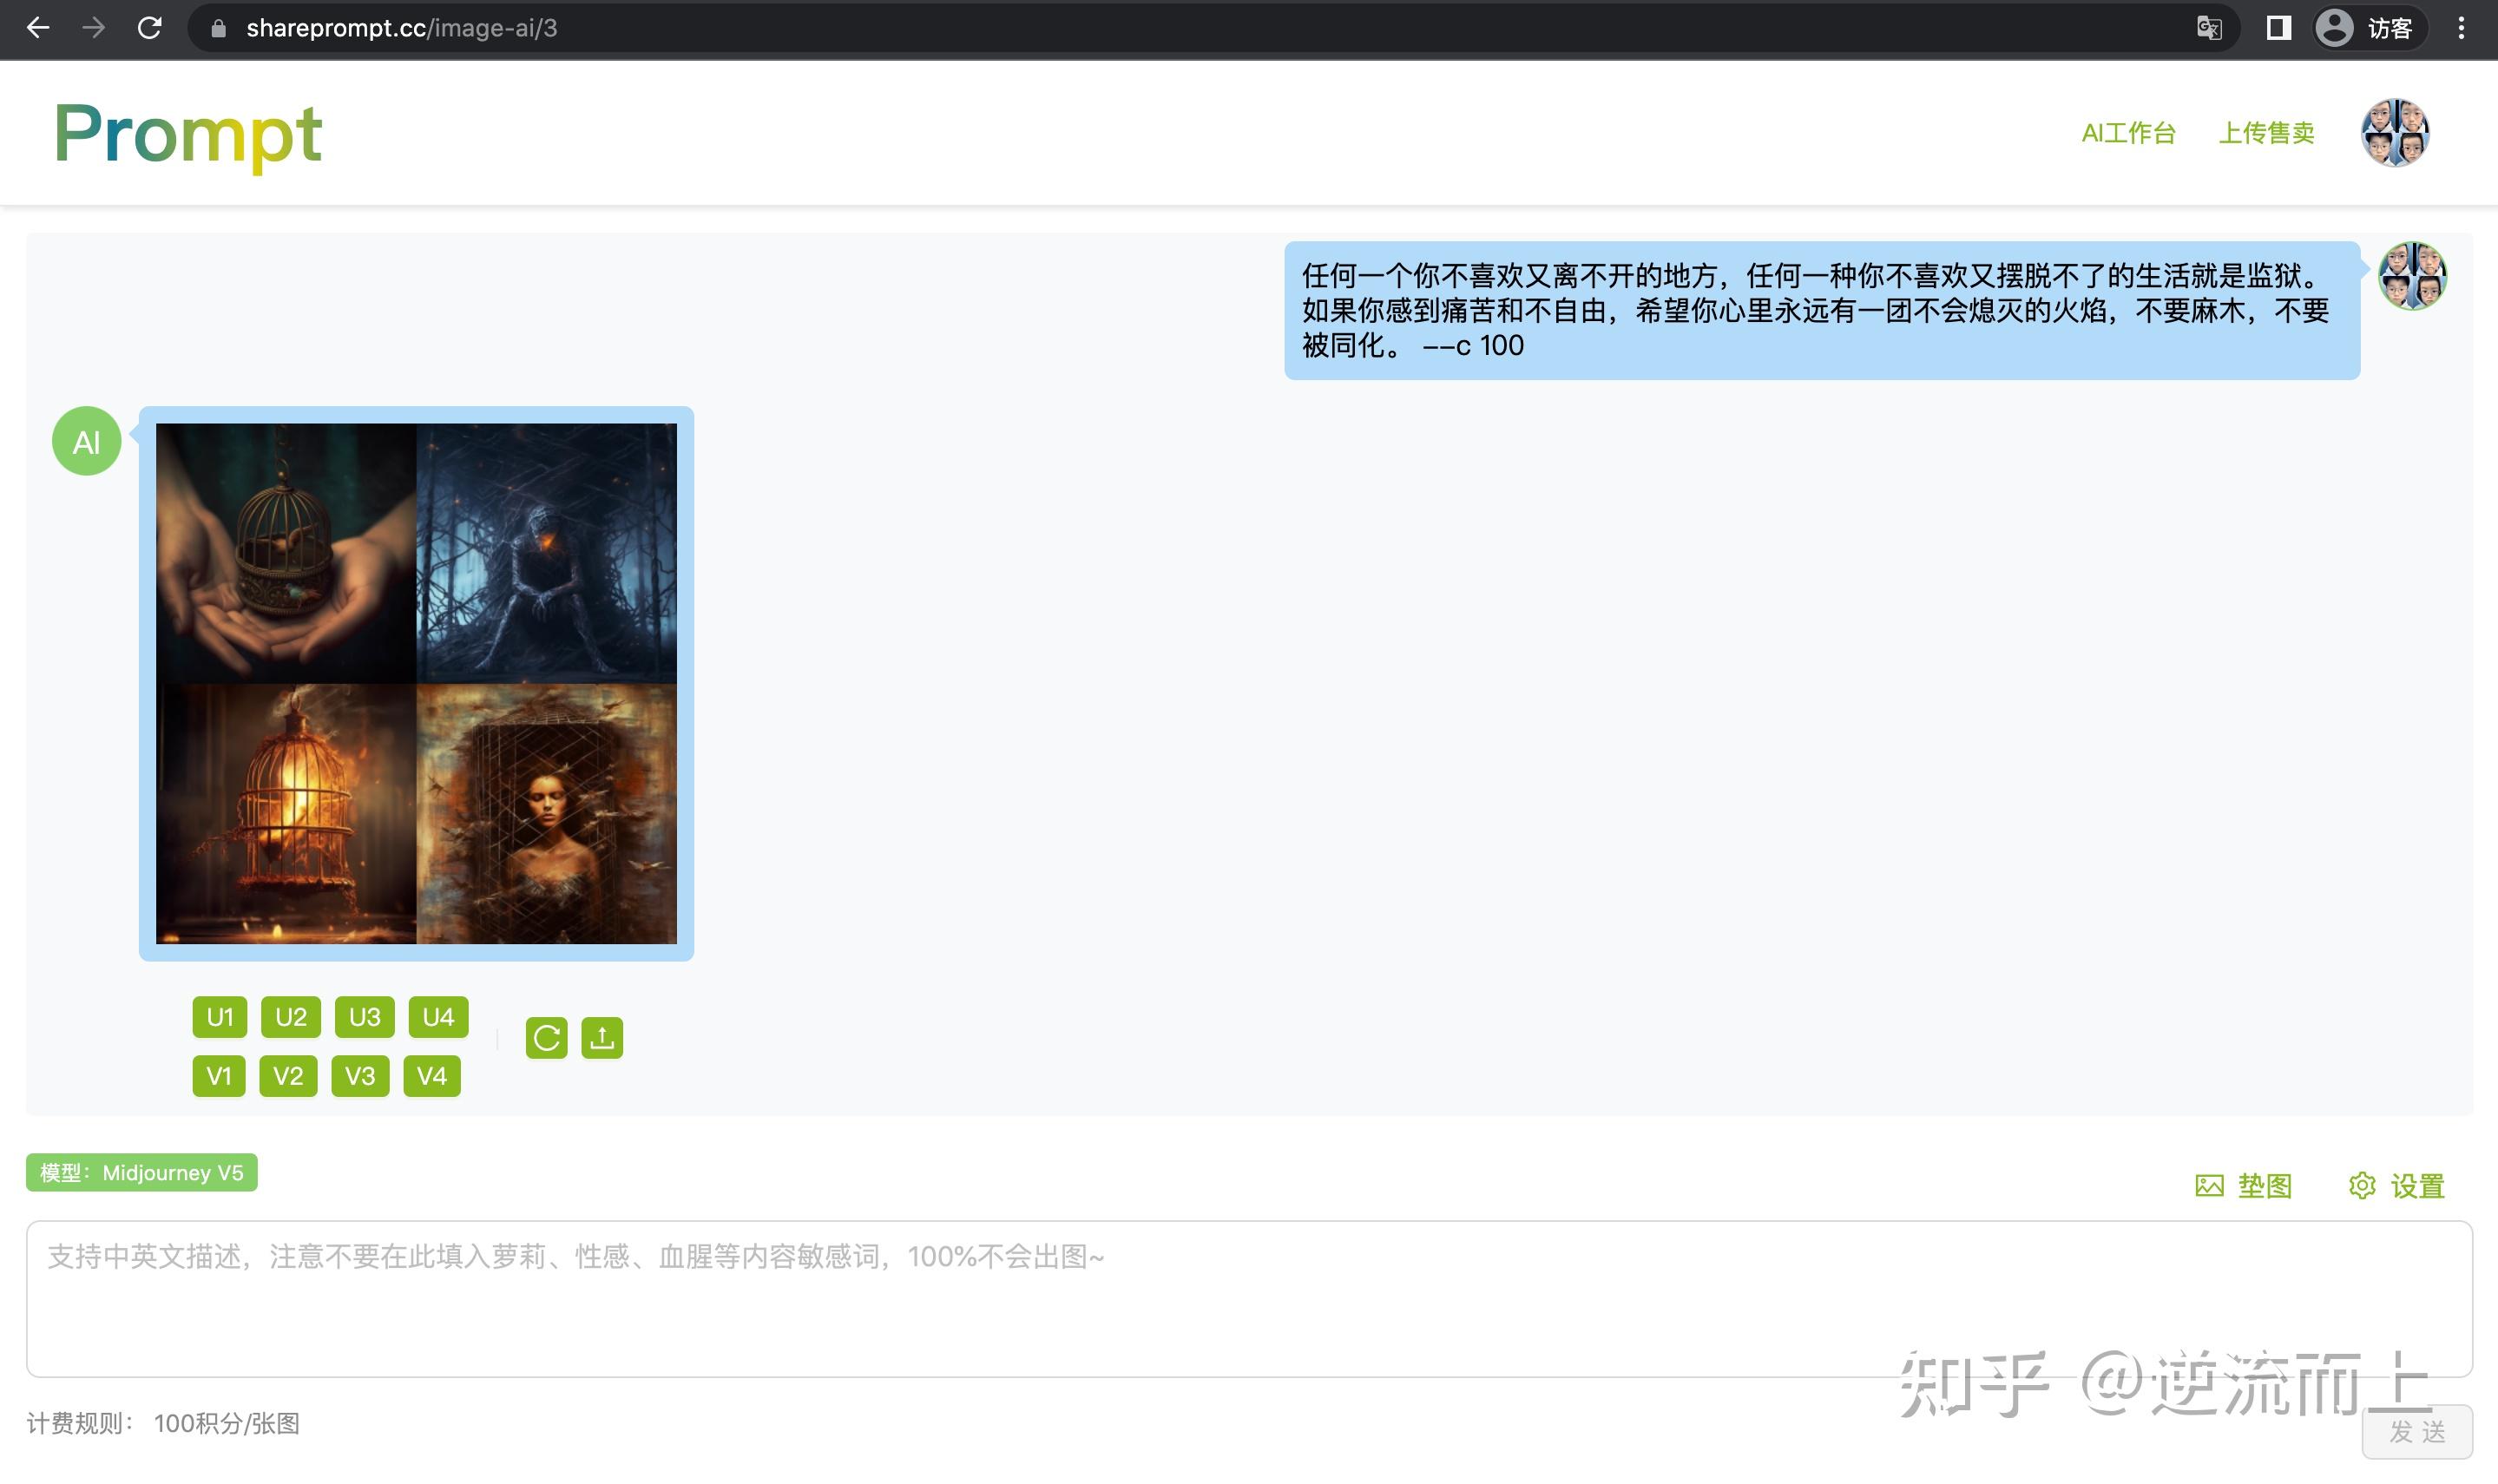The height and width of the screenshot is (1484, 2498).
Task: Click the regenerate (reroll) image icon
Action: (x=546, y=1037)
